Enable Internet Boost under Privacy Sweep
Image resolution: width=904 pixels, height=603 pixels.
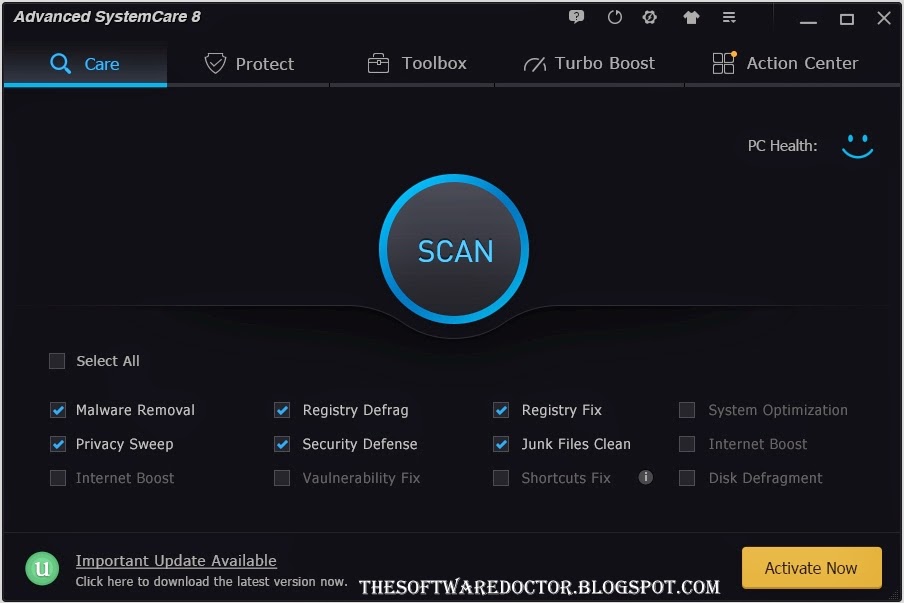coord(58,478)
